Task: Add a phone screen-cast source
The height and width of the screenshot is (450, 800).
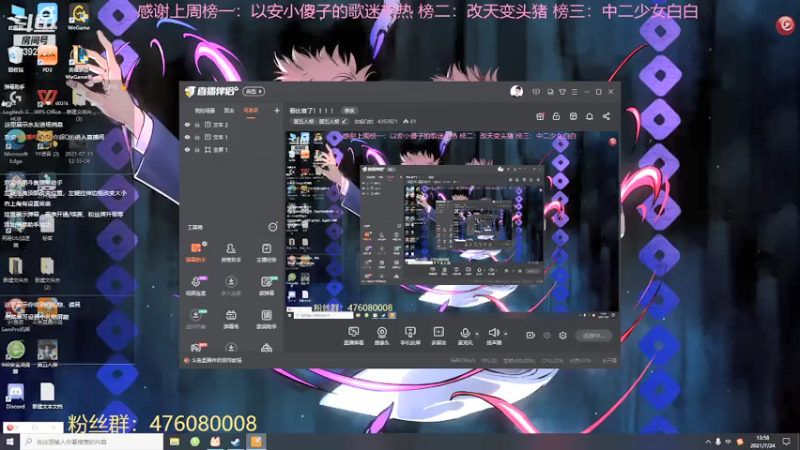Action: pyautogui.click(x=410, y=336)
